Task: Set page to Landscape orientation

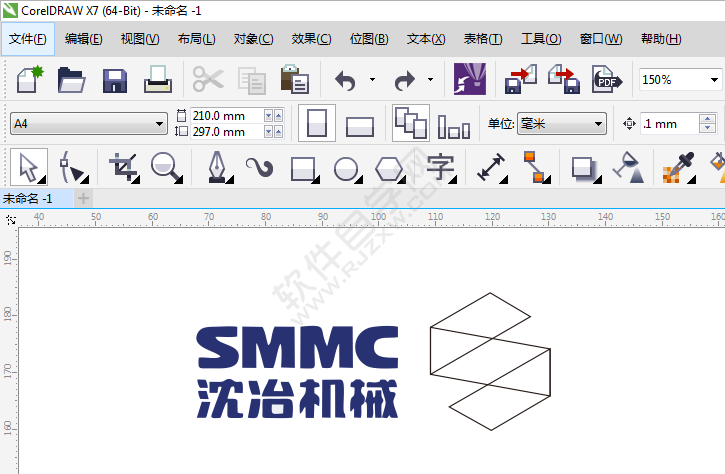Action: click(360, 125)
